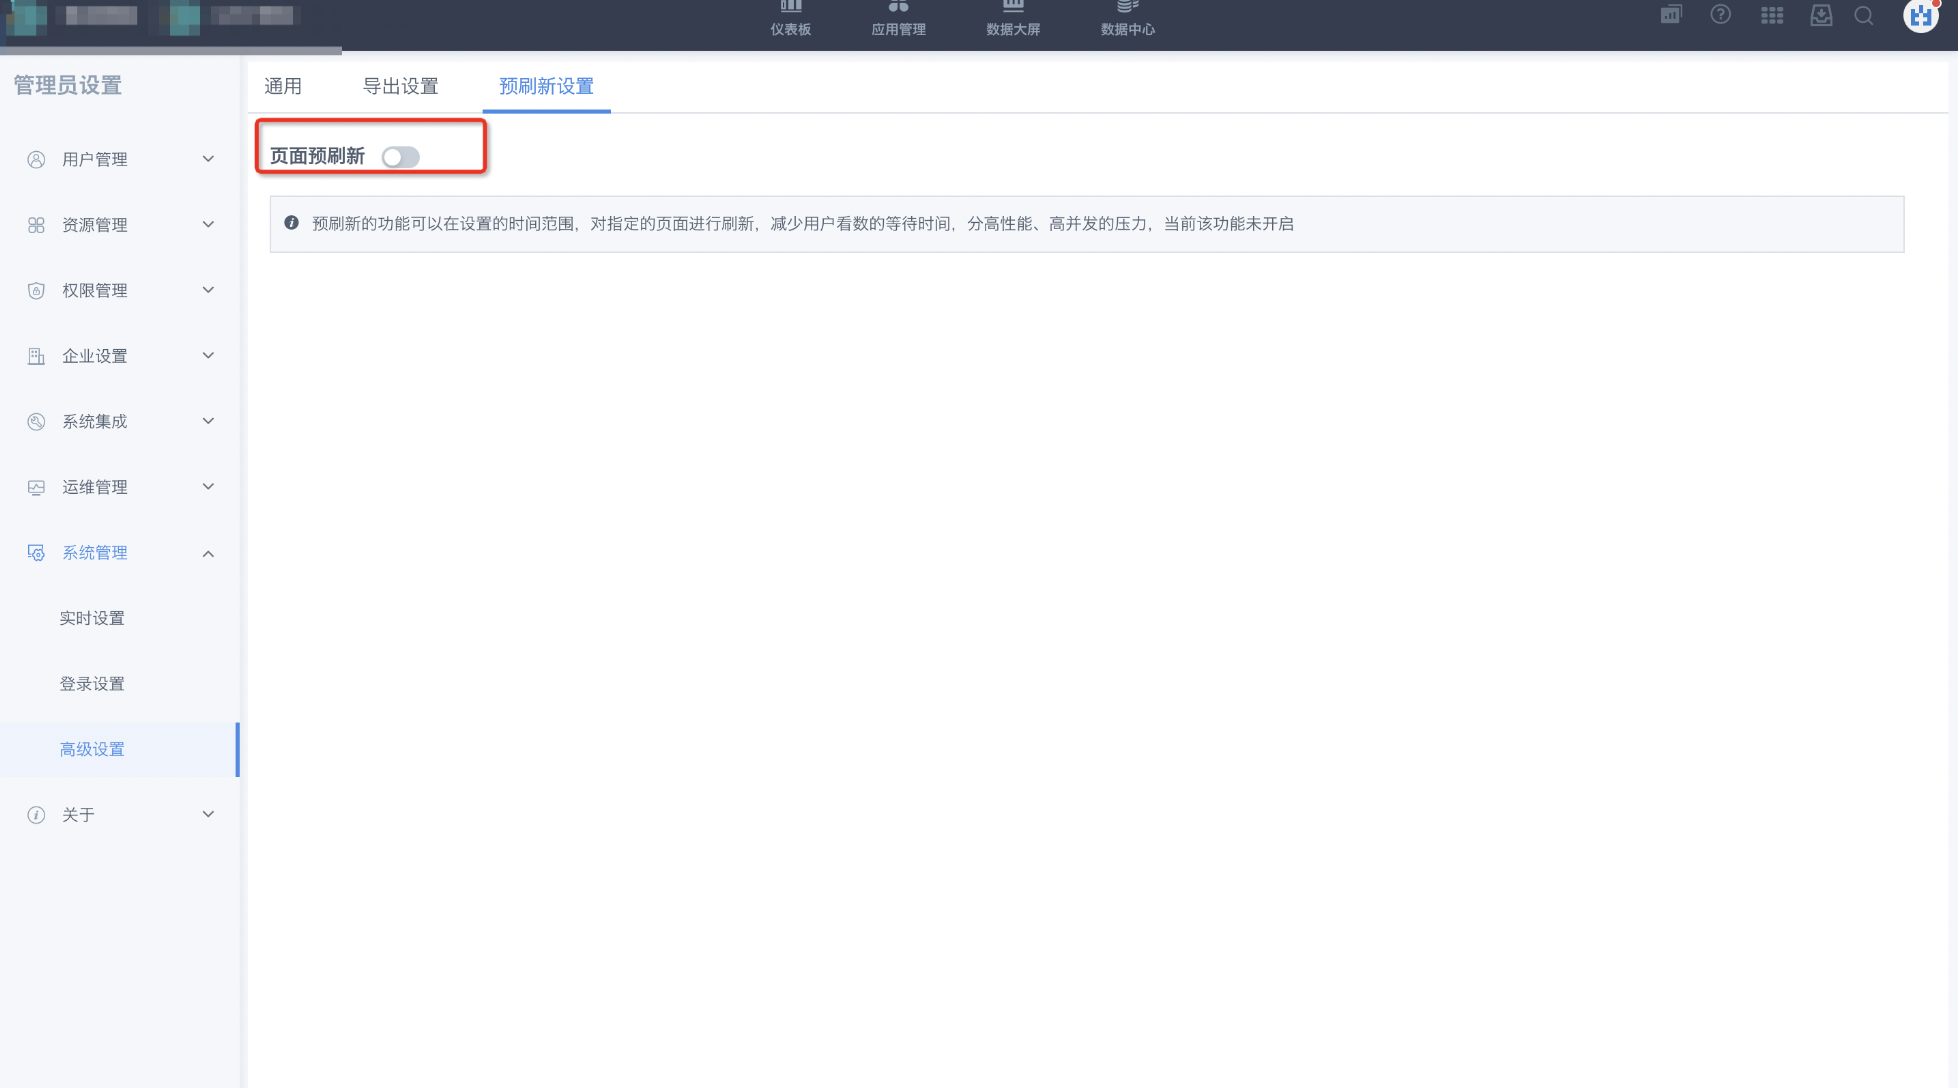Click the 运维管理 sidebar item

95,487
